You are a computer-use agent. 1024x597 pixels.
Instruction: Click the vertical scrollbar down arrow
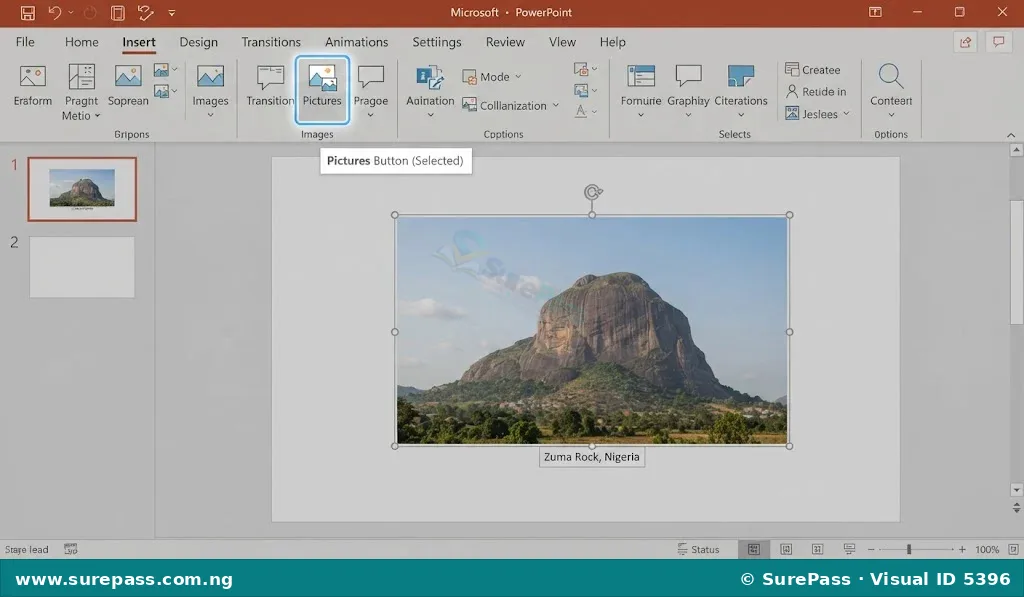[x=1016, y=490]
